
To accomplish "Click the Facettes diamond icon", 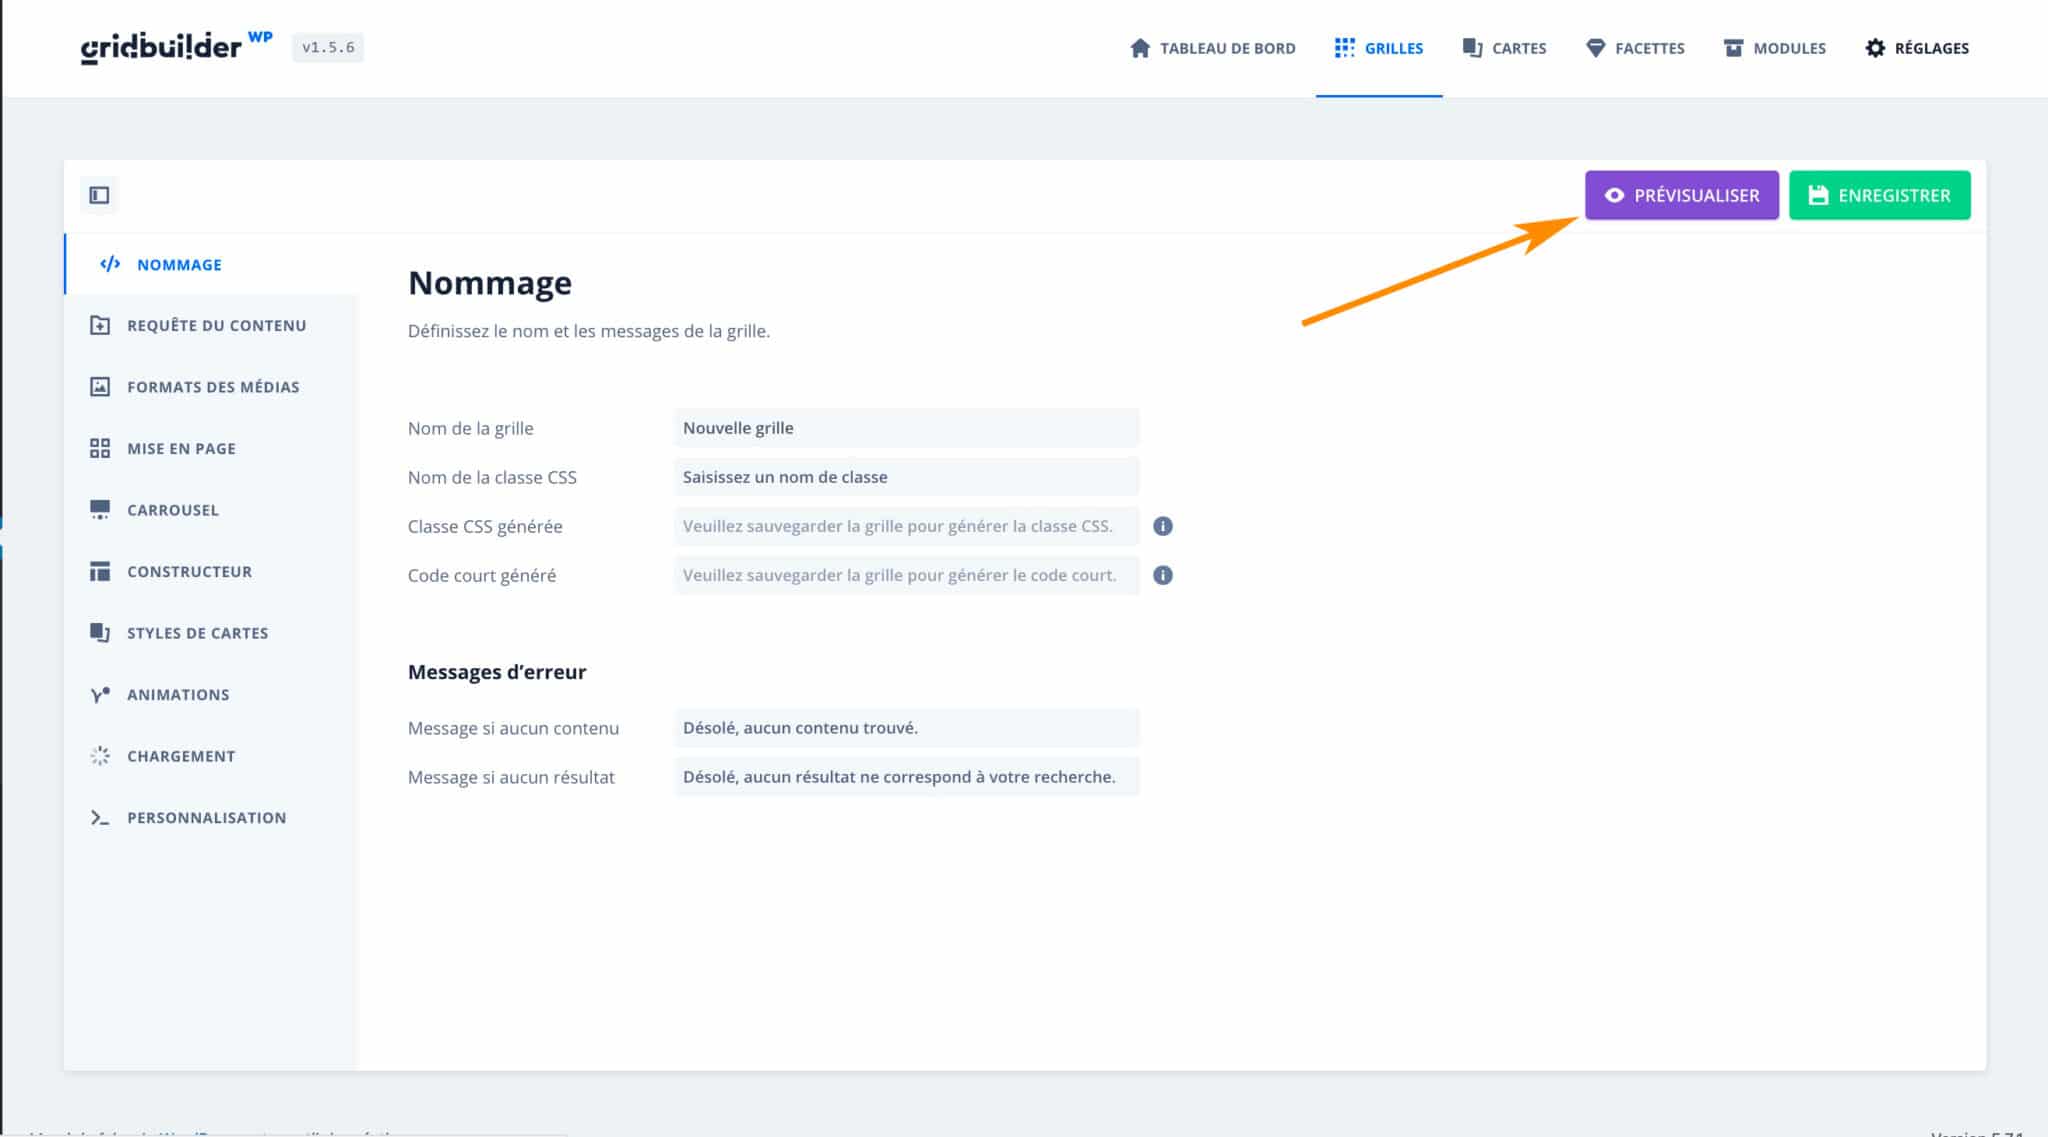I will point(1595,48).
